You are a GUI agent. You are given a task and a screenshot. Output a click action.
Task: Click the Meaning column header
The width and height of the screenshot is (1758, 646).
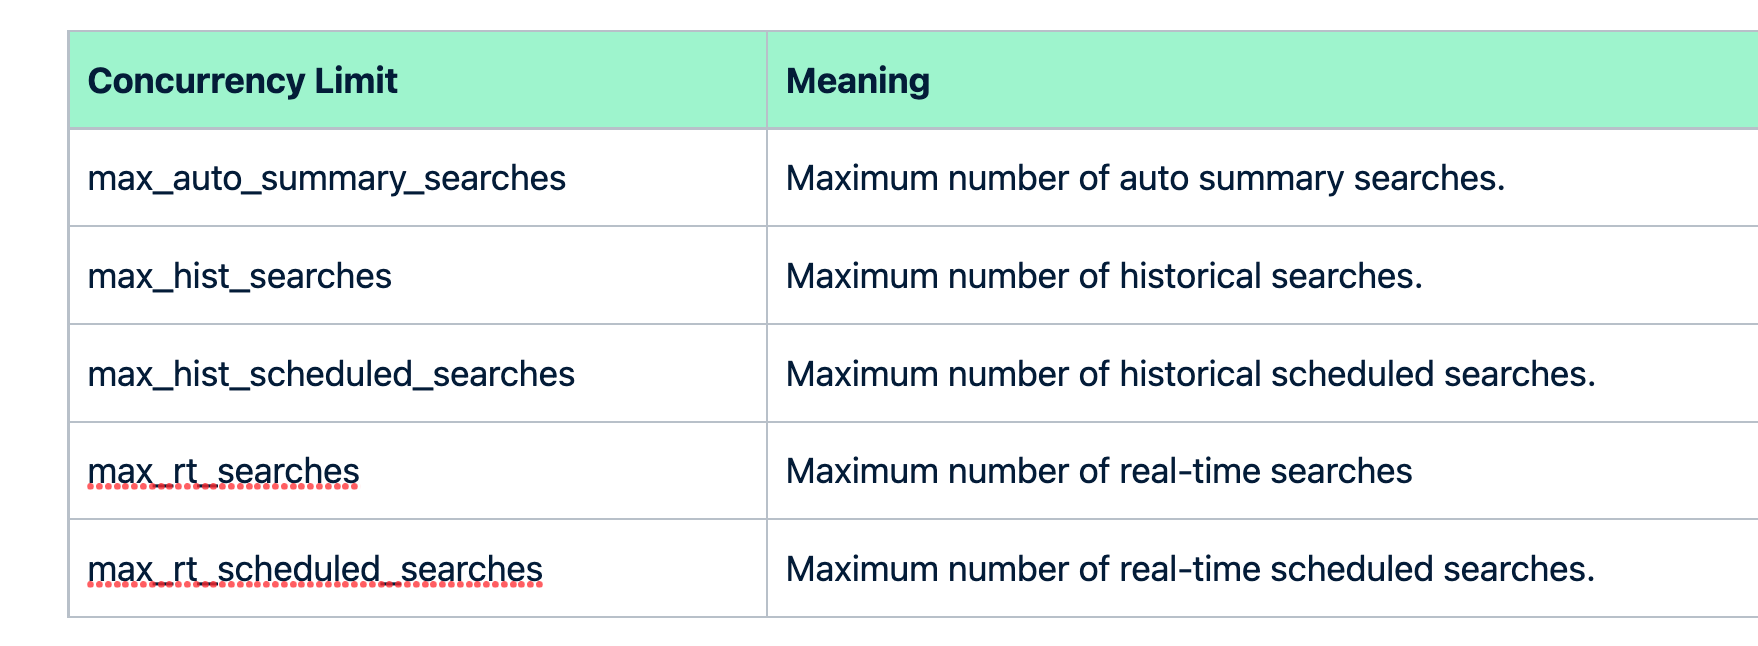857,81
